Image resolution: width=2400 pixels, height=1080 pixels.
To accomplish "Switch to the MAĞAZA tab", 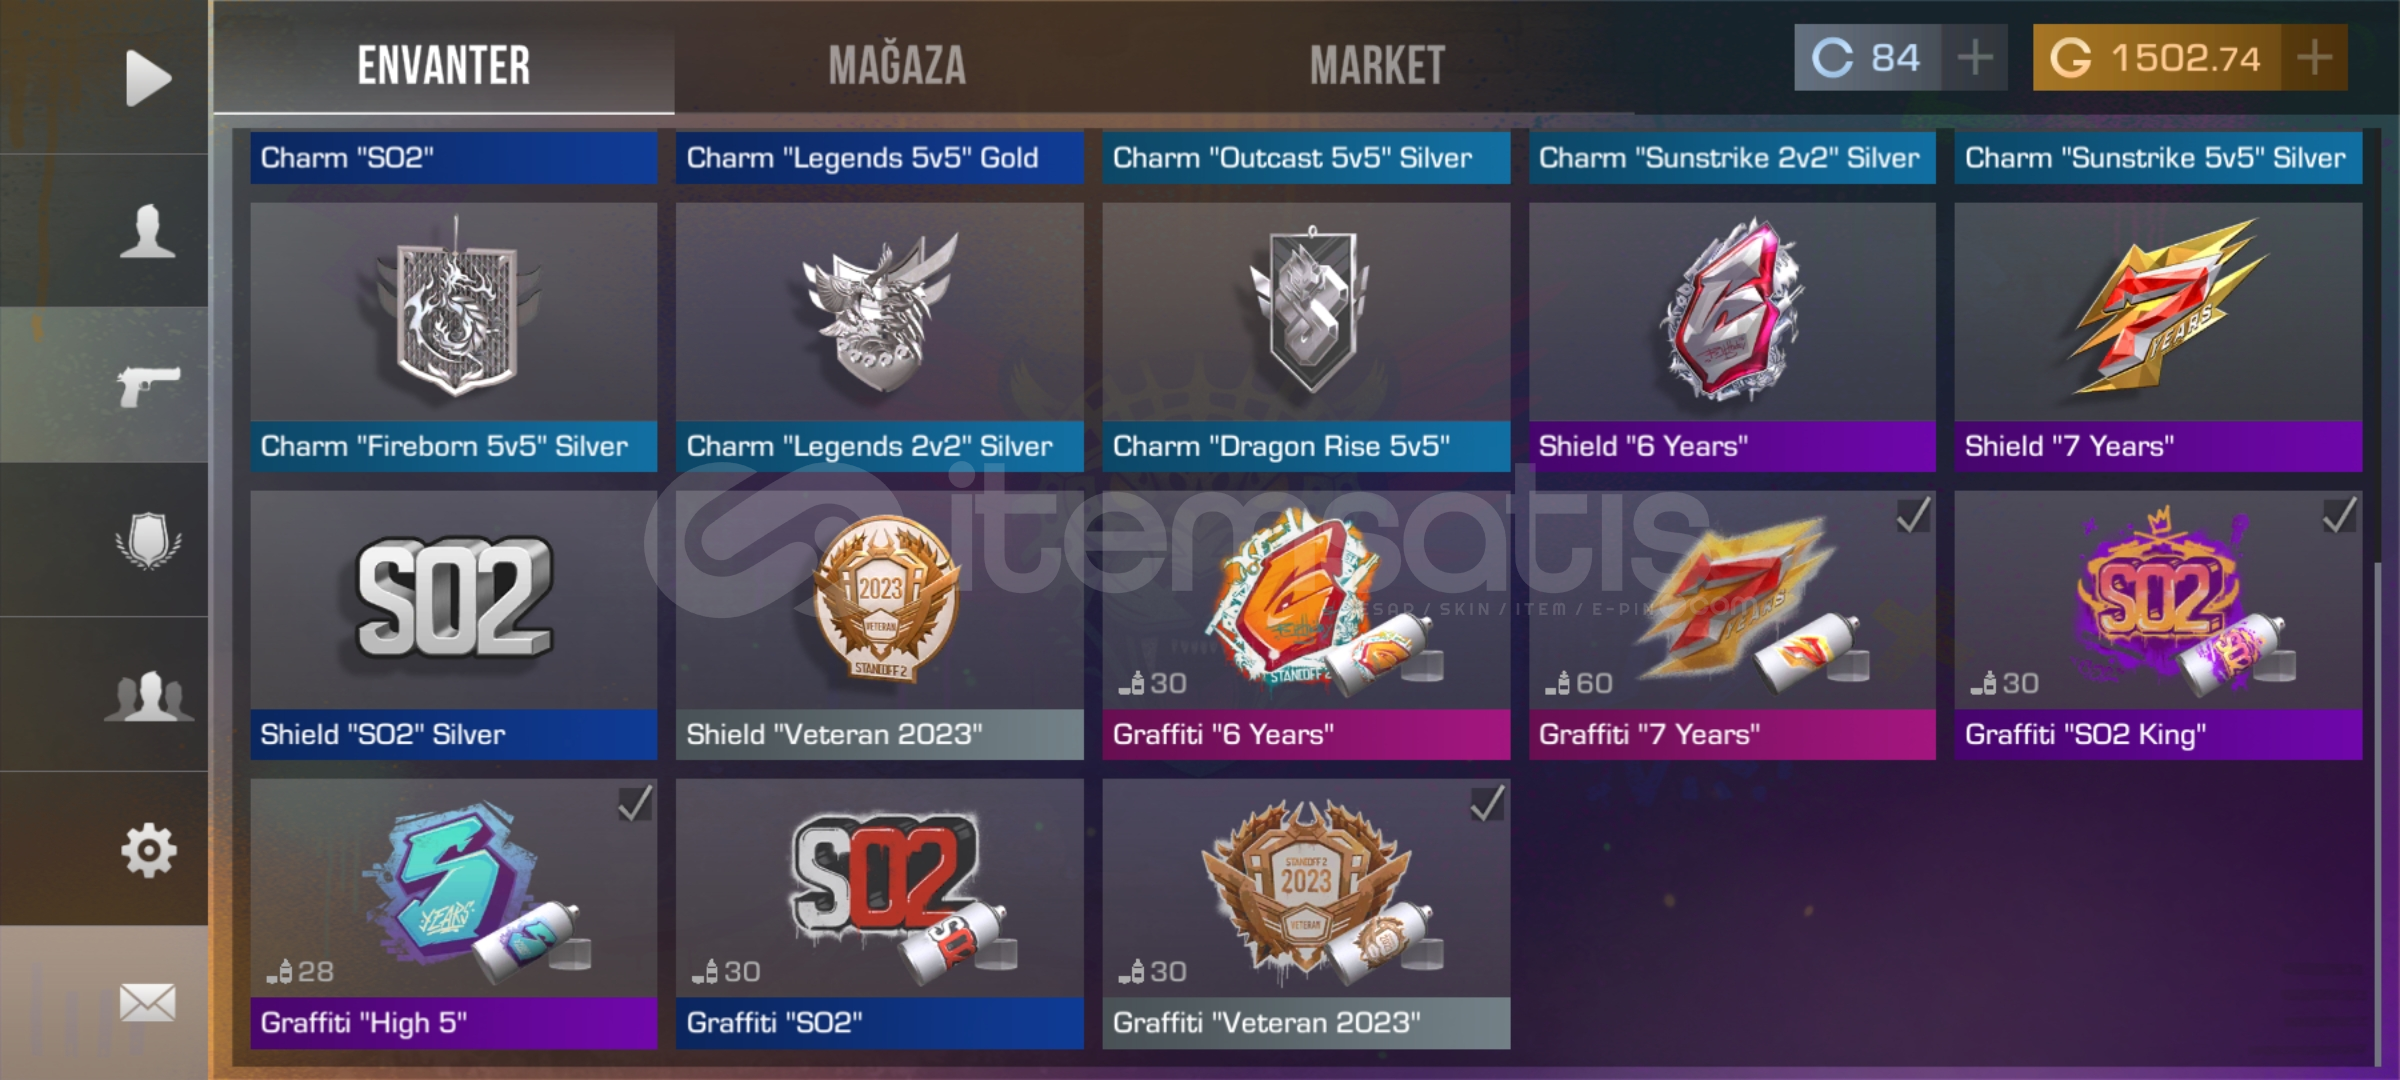I will click(x=897, y=65).
